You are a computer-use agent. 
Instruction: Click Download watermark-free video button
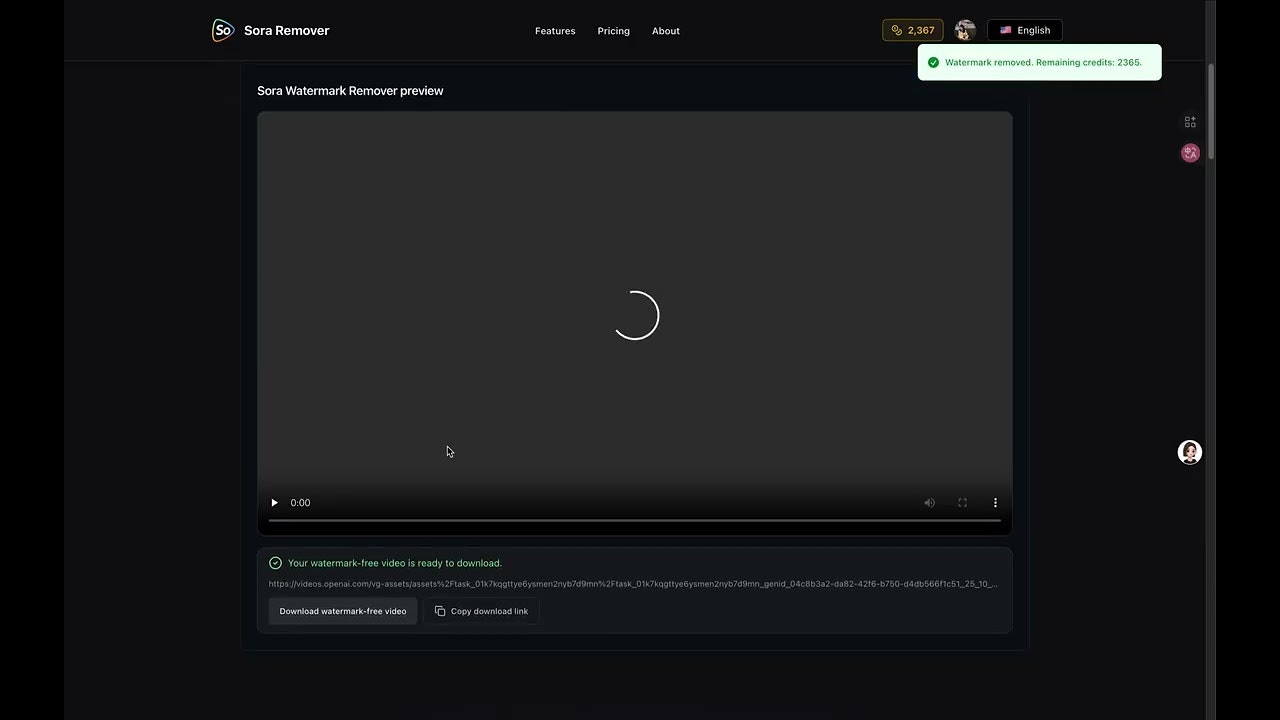coord(343,611)
